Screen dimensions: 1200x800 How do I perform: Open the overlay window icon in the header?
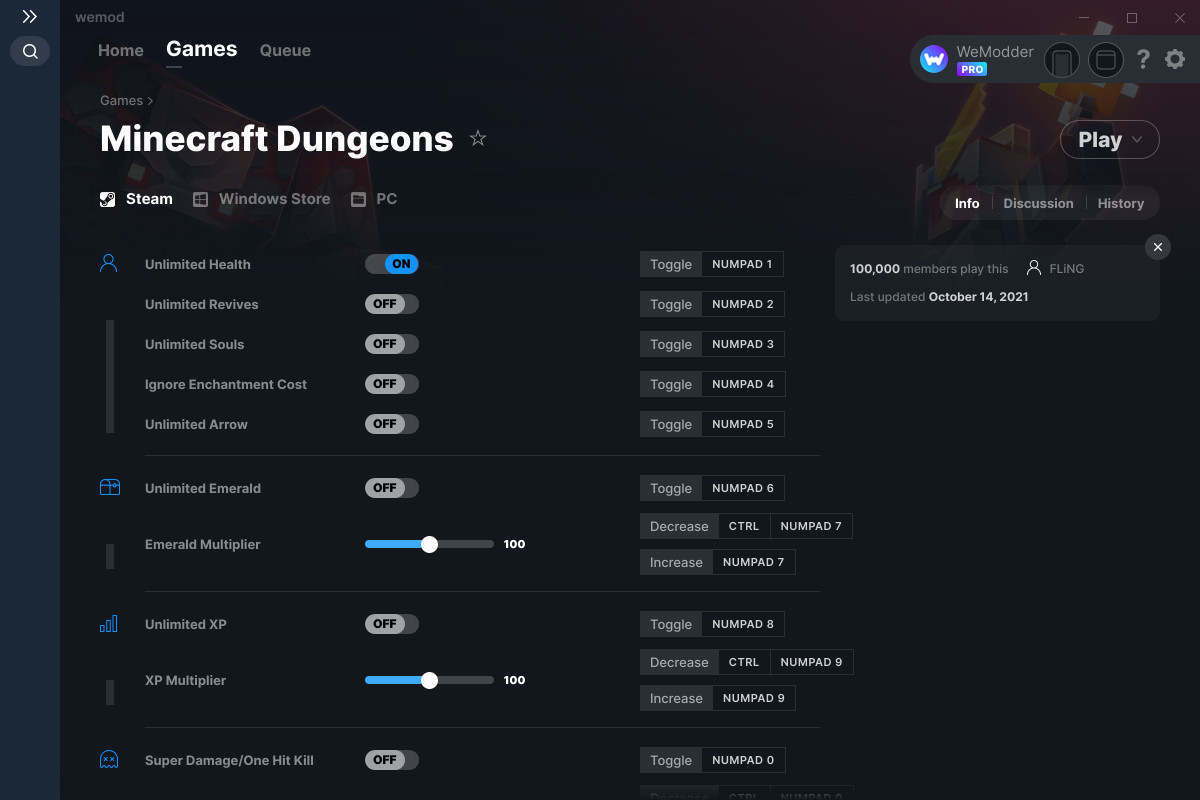pos(1106,60)
